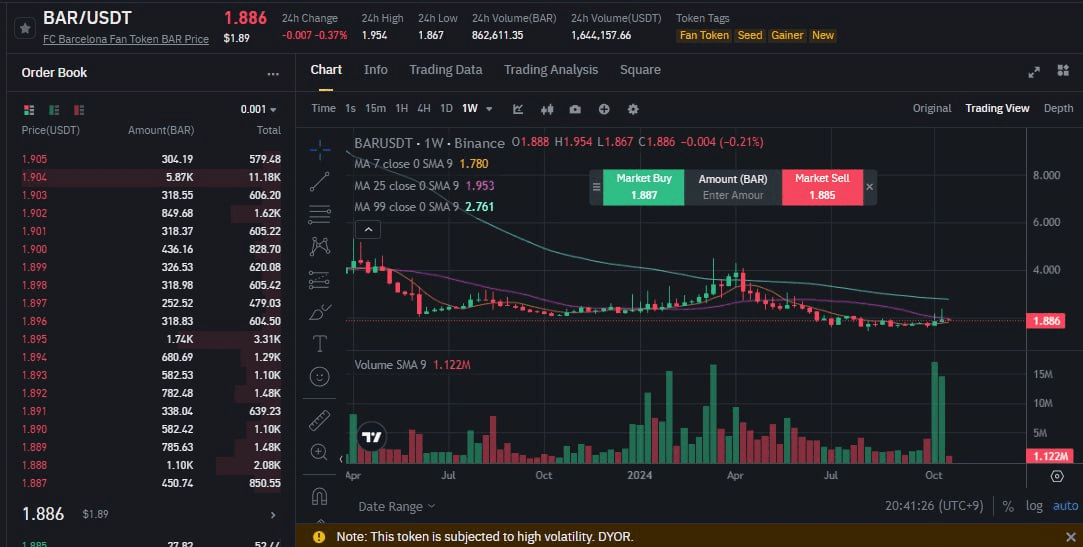Open the technical indicators chart icon
Image resolution: width=1083 pixels, height=547 pixels.
point(518,108)
